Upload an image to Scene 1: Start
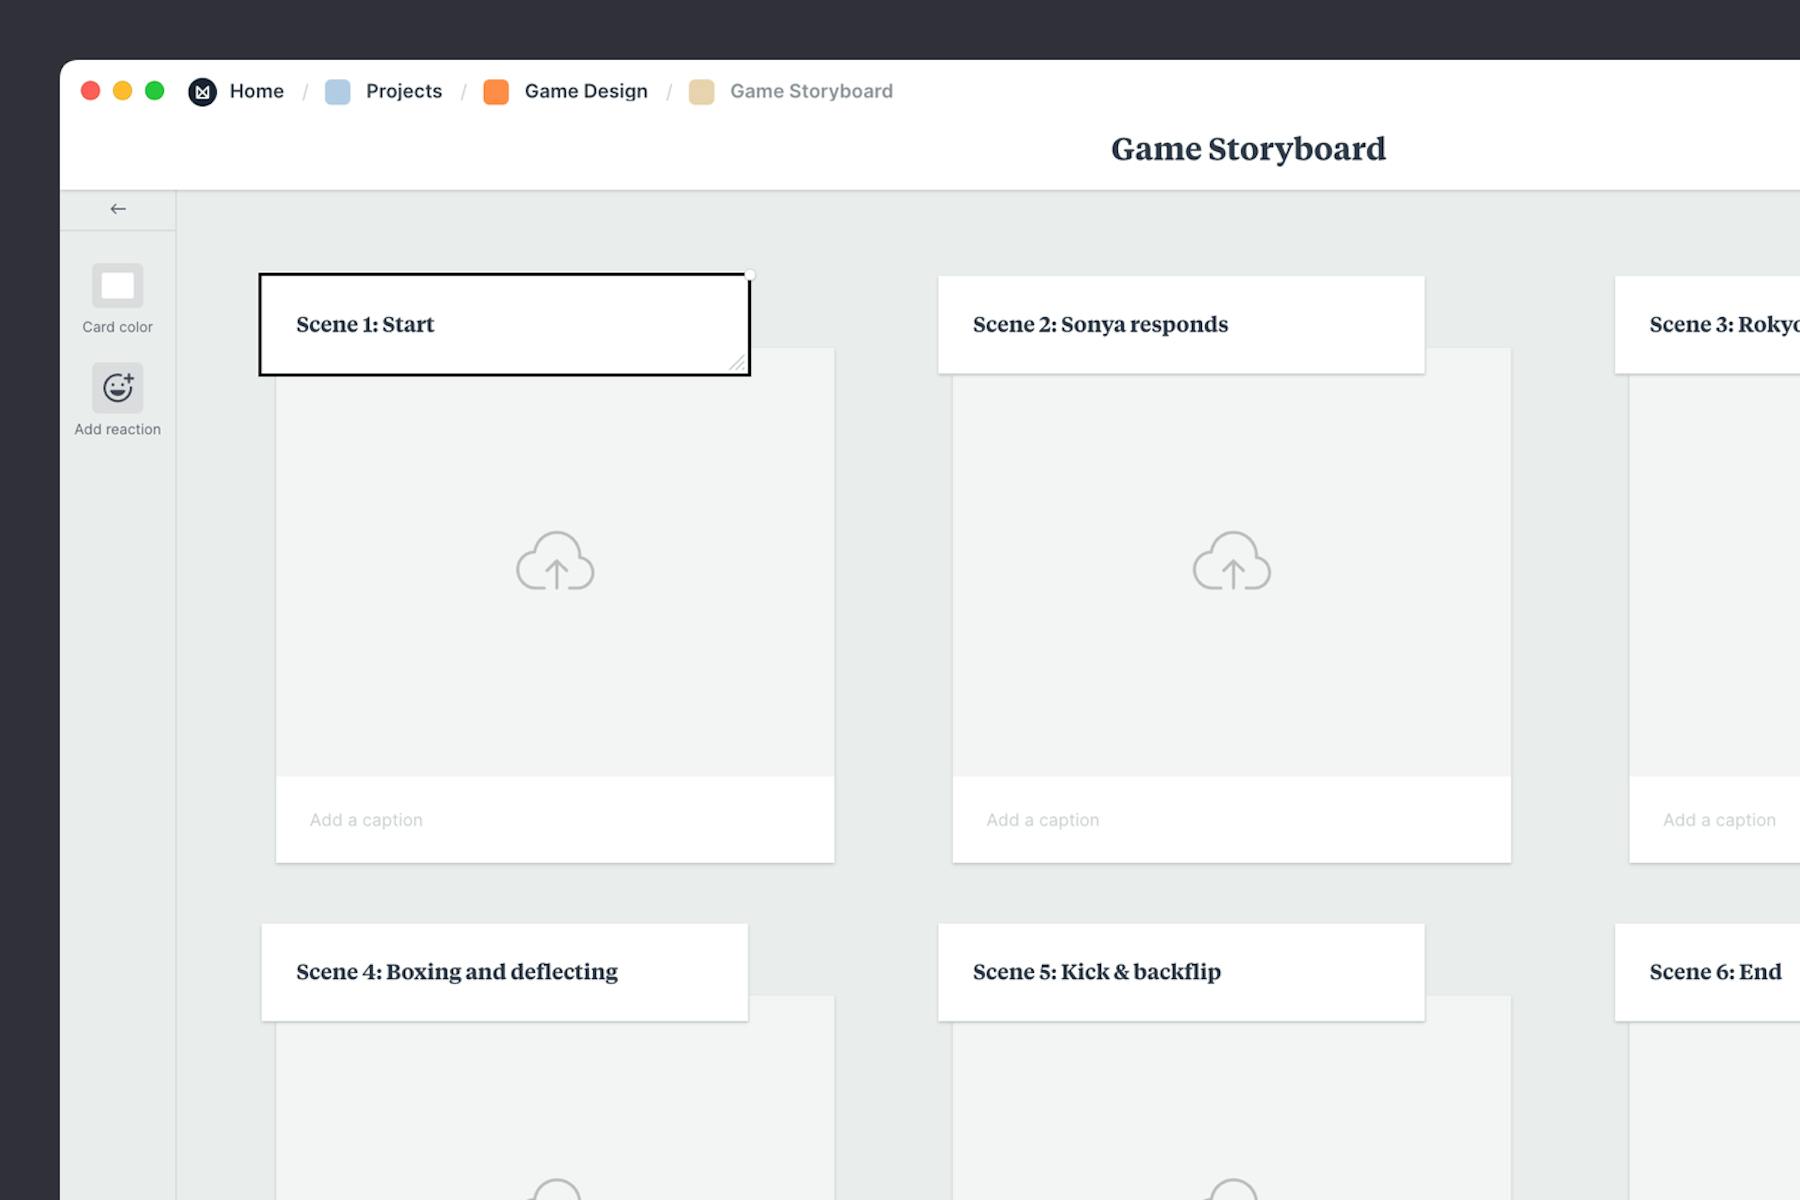 coord(555,562)
